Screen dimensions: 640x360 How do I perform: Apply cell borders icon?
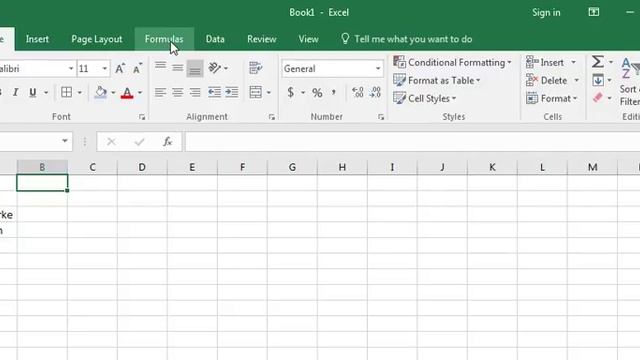point(67,92)
